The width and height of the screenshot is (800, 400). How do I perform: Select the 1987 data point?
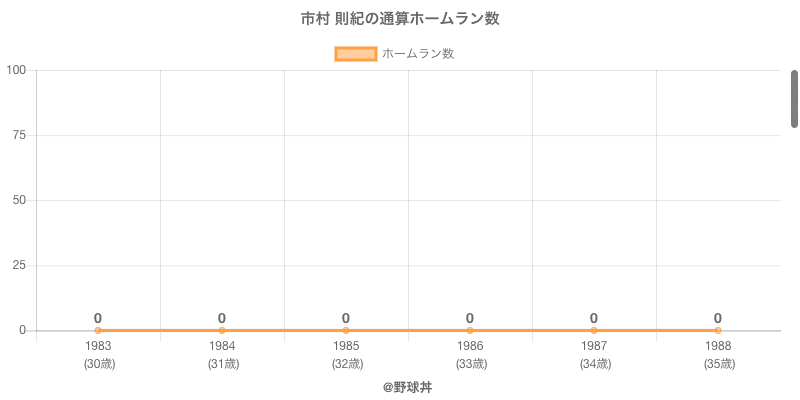coord(594,330)
